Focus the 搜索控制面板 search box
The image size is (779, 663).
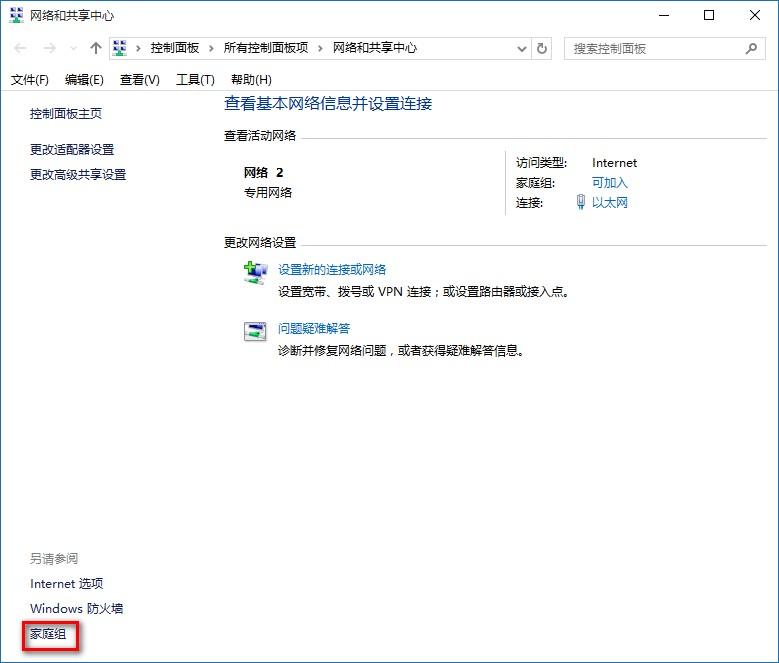[664, 49]
